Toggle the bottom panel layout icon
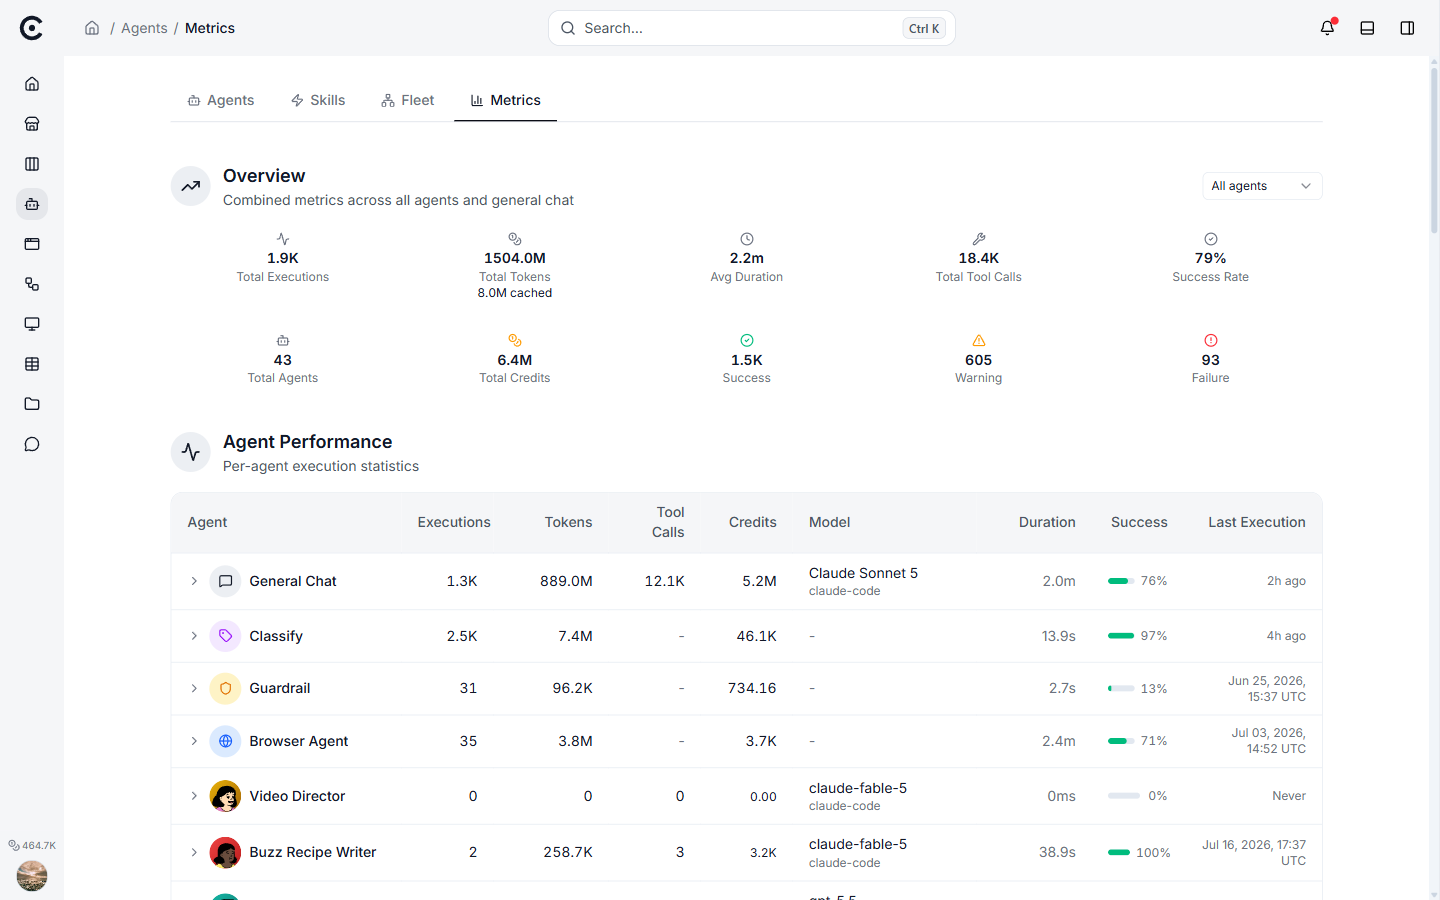1440x900 pixels. [x=1367, y=28]
